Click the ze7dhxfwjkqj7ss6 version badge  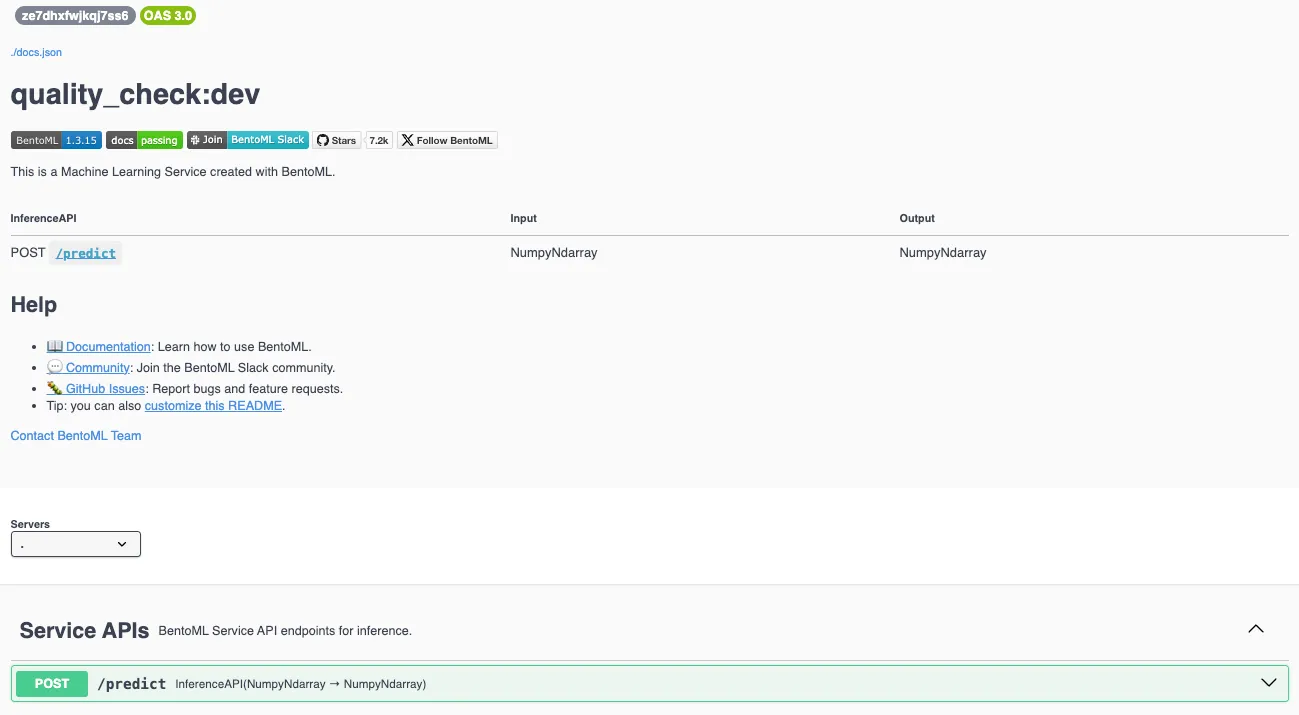[75, 16]
